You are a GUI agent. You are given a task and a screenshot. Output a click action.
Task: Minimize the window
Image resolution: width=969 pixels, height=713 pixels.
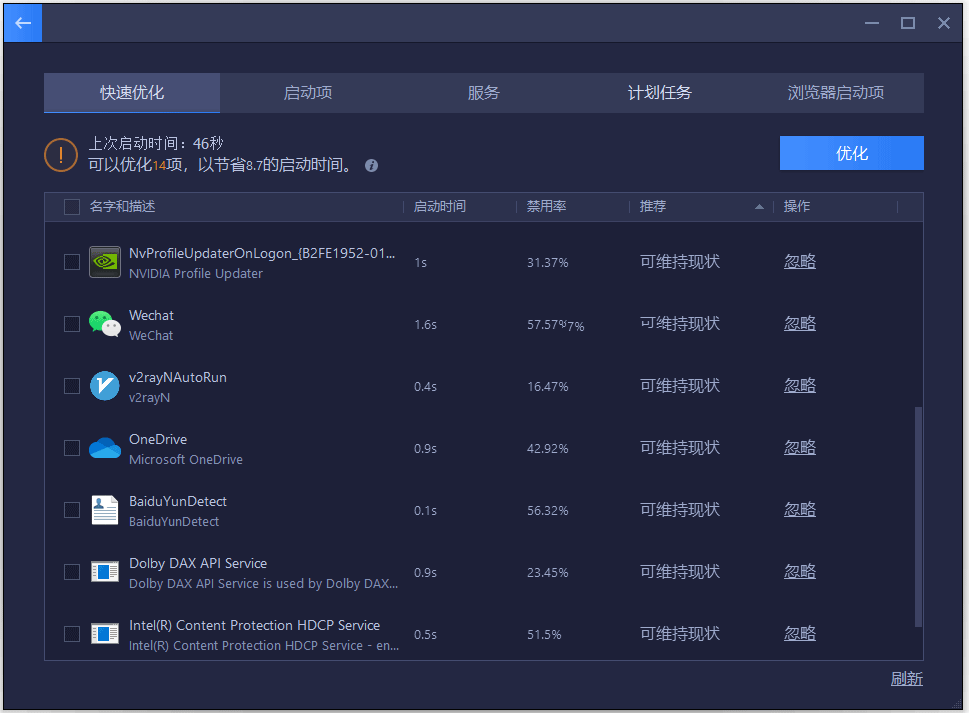(871, 23)
